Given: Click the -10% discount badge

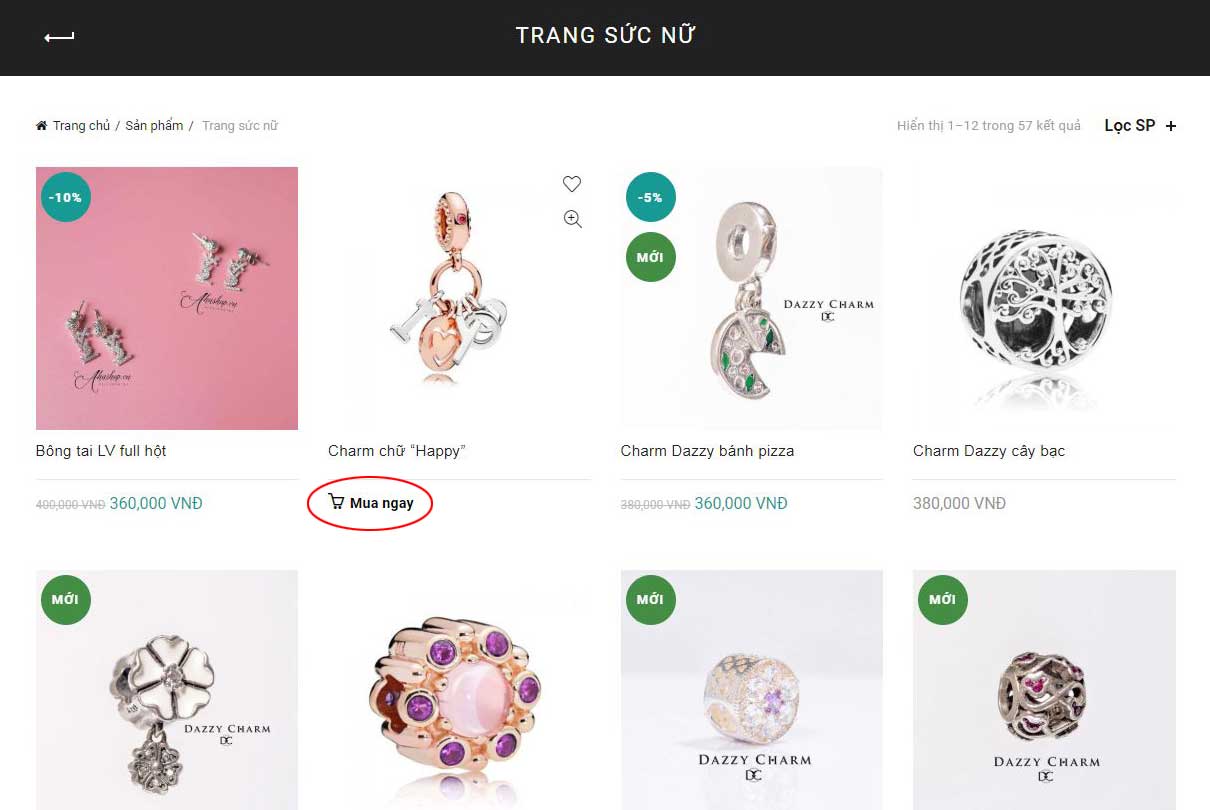Looking at the screenshot, I should click(66, 197).
